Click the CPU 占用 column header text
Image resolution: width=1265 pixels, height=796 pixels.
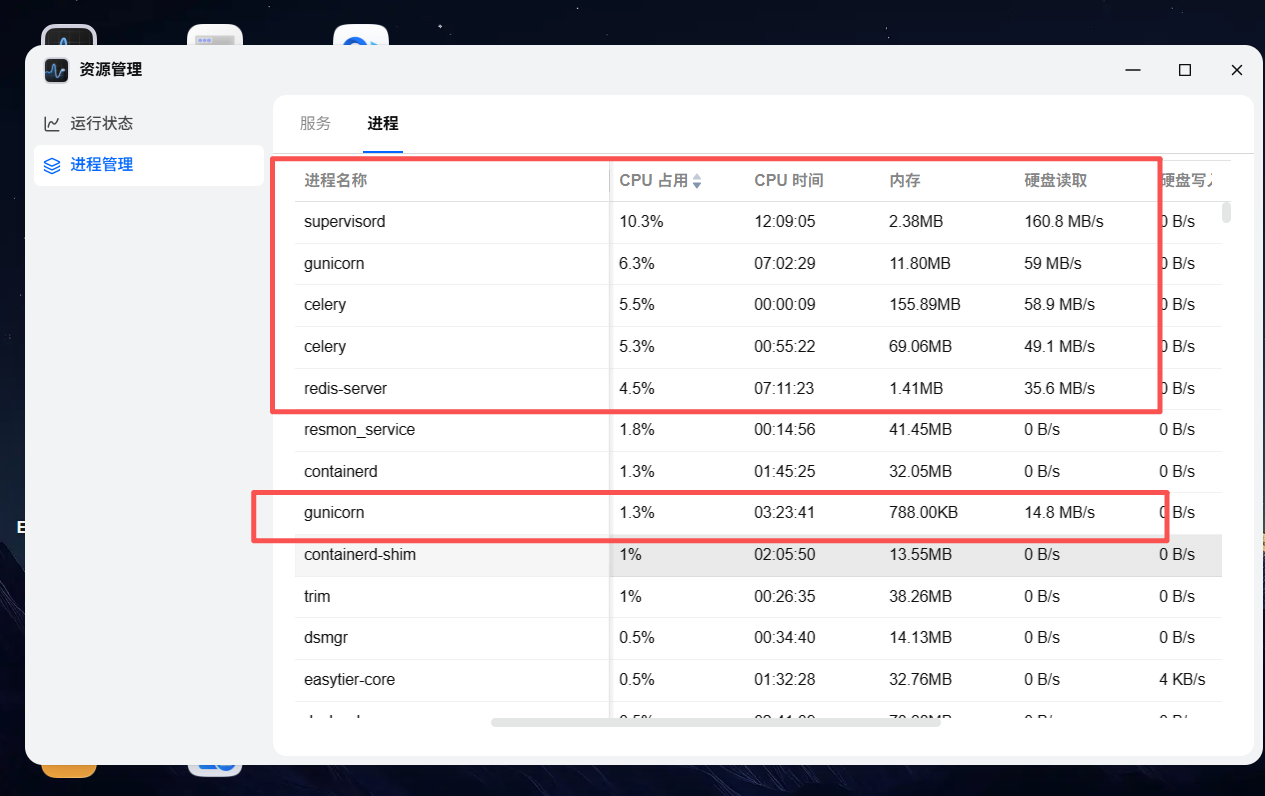[x=654, y=181]
